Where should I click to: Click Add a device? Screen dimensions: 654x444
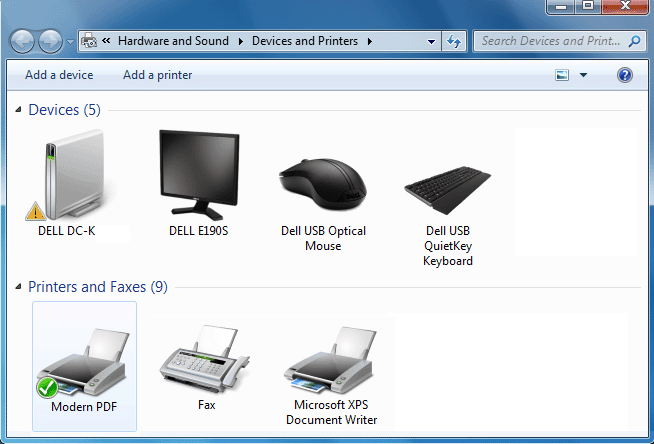click(59, 75)
